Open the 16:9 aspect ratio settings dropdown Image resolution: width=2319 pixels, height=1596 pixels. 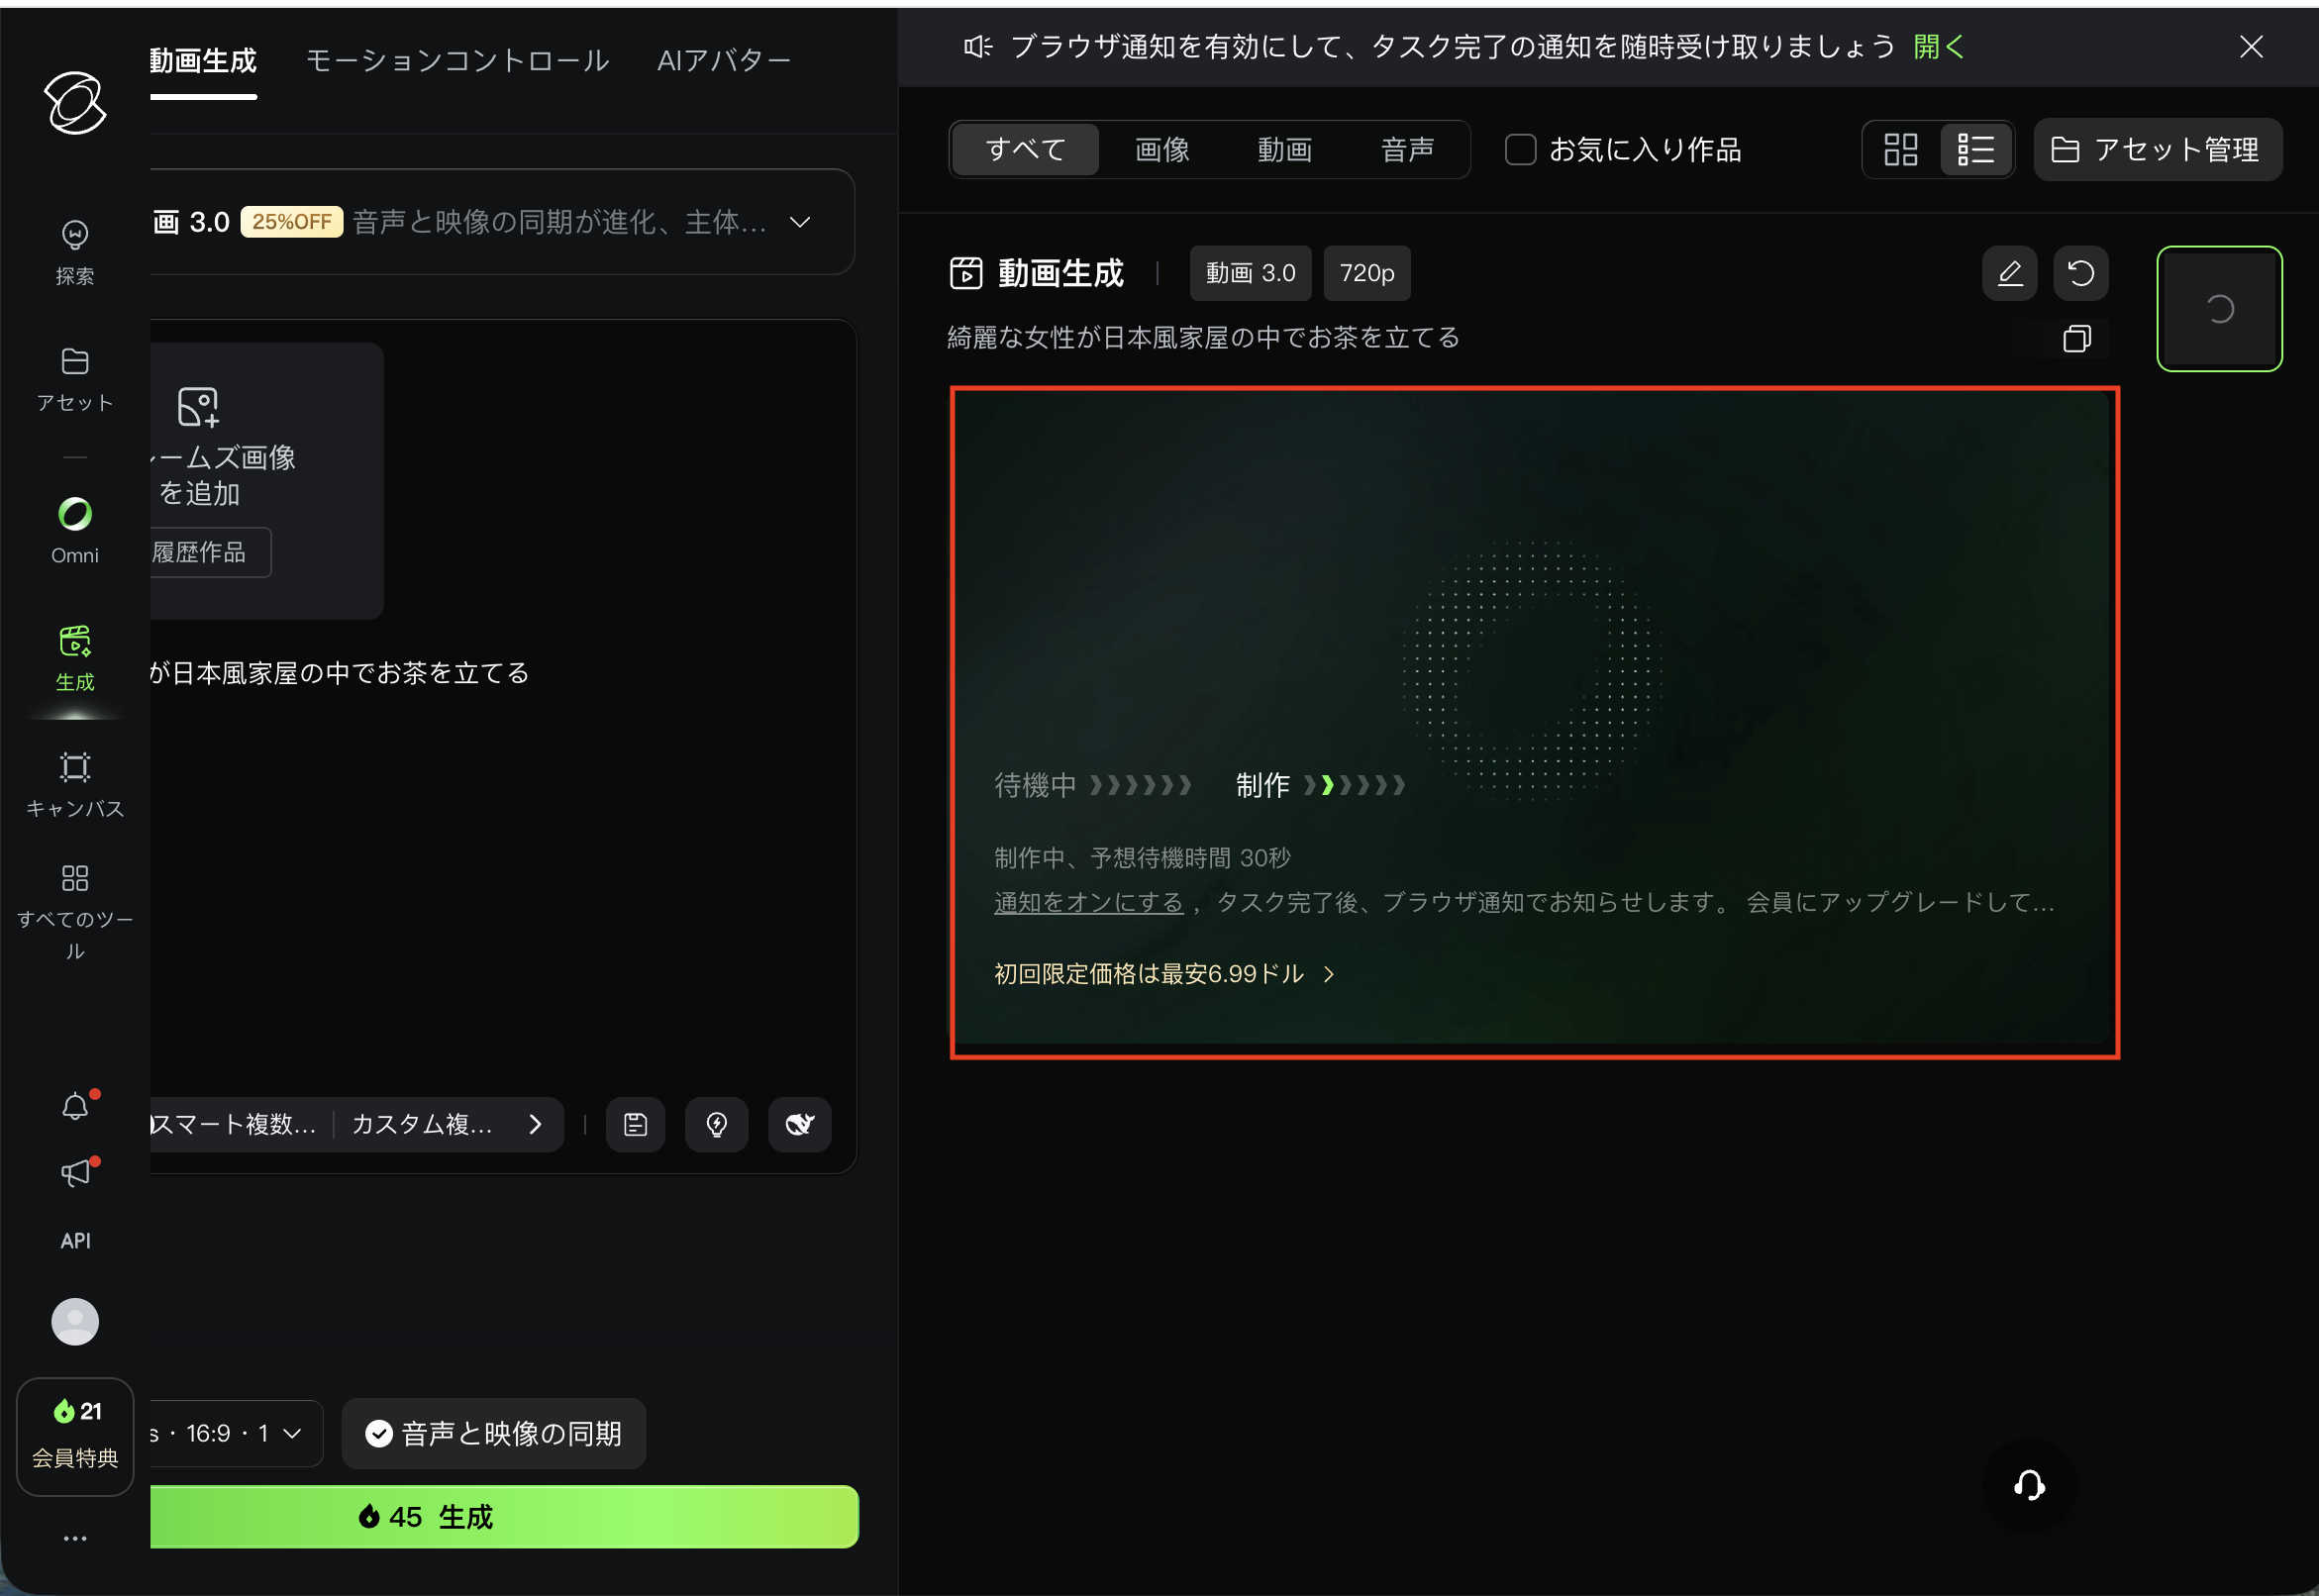232,1433
